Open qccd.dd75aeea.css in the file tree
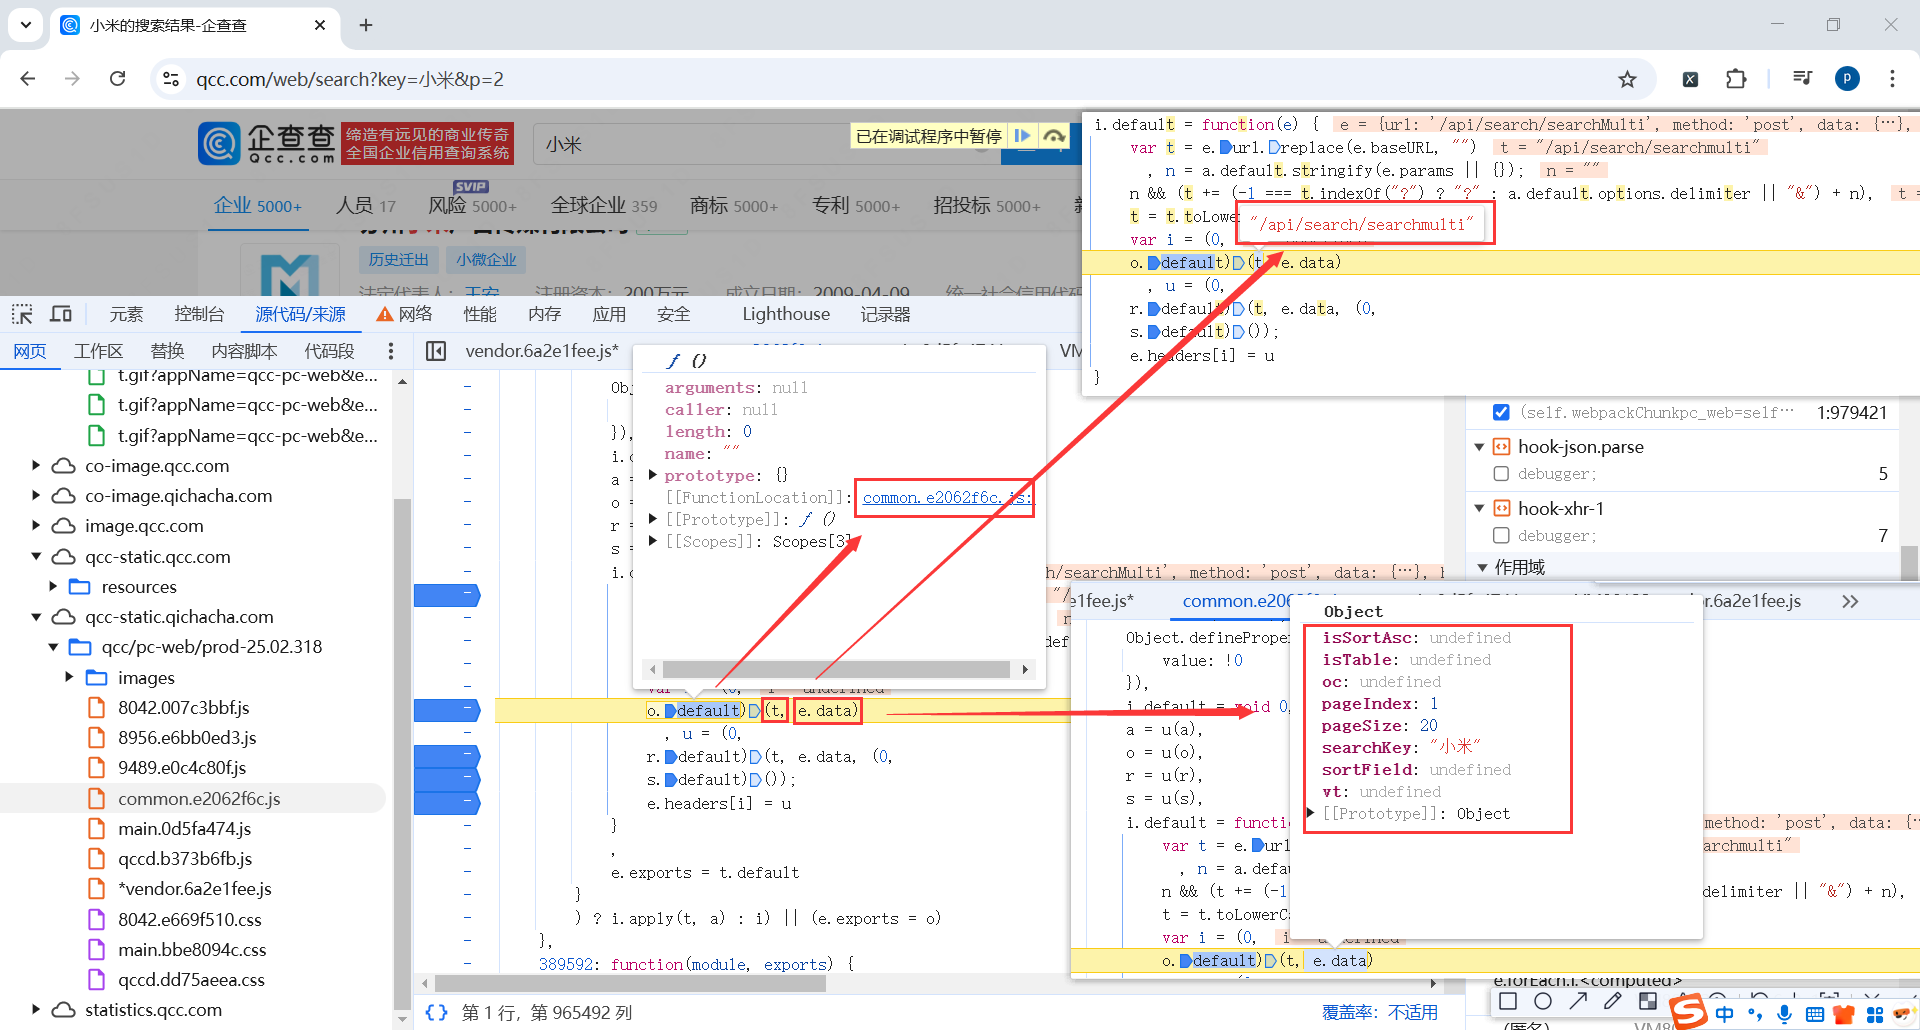Viewport: 1920px width, 1030px height. coord(191,979)
